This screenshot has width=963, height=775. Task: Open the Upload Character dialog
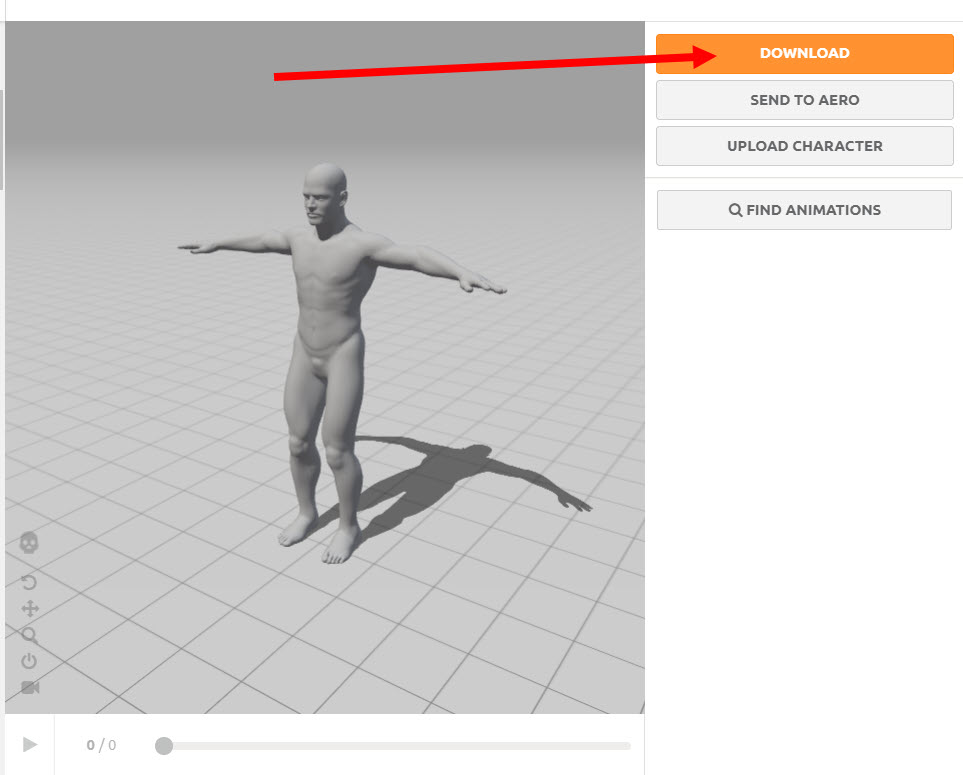(805, 146)
